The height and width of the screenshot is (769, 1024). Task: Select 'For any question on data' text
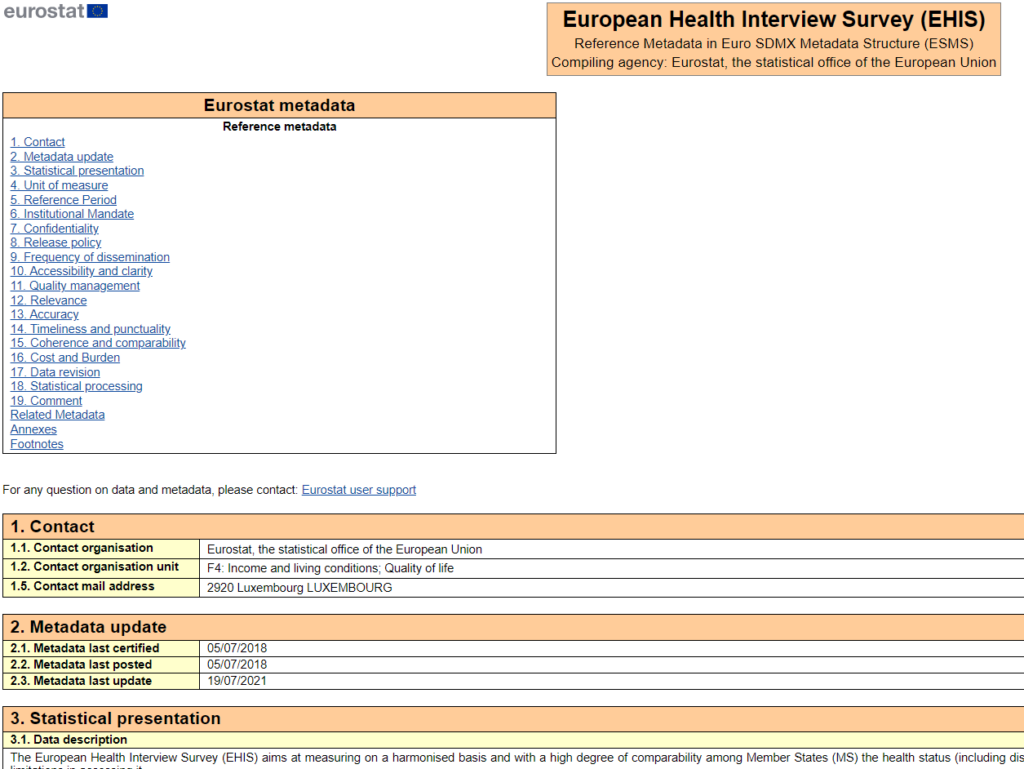pyautogui.click(x=150, y=490)
